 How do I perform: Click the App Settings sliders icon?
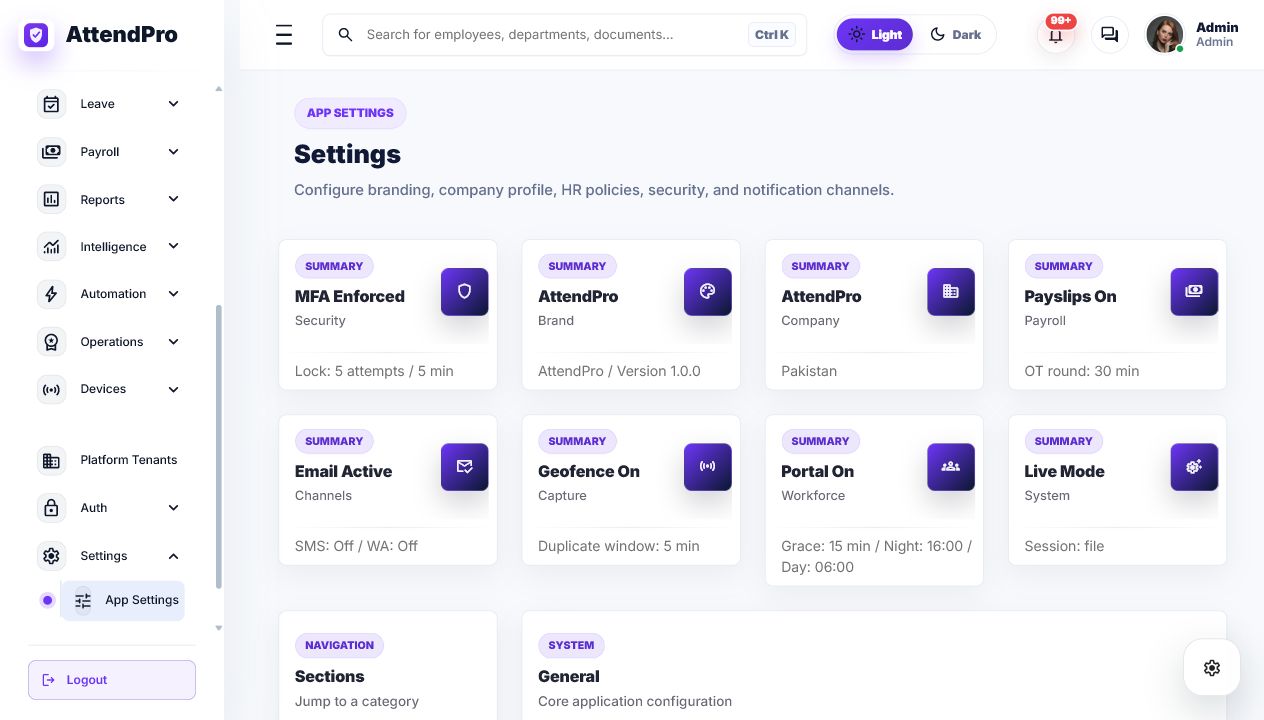pyautogui.click(x=83, y=600)
